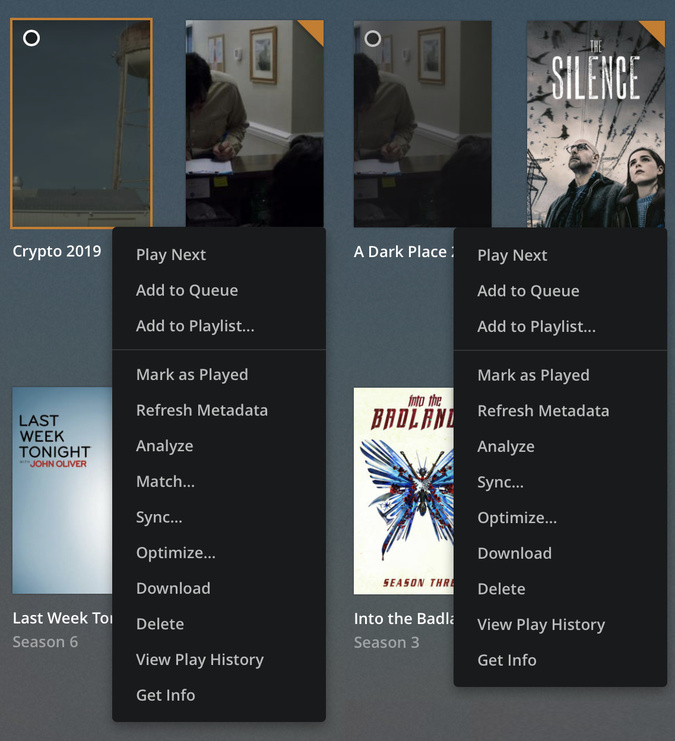Image resolution: width=675 pixels, height=741 pixels.
Task: Open the Into the Badlands poster
Action: pos(404,491)
